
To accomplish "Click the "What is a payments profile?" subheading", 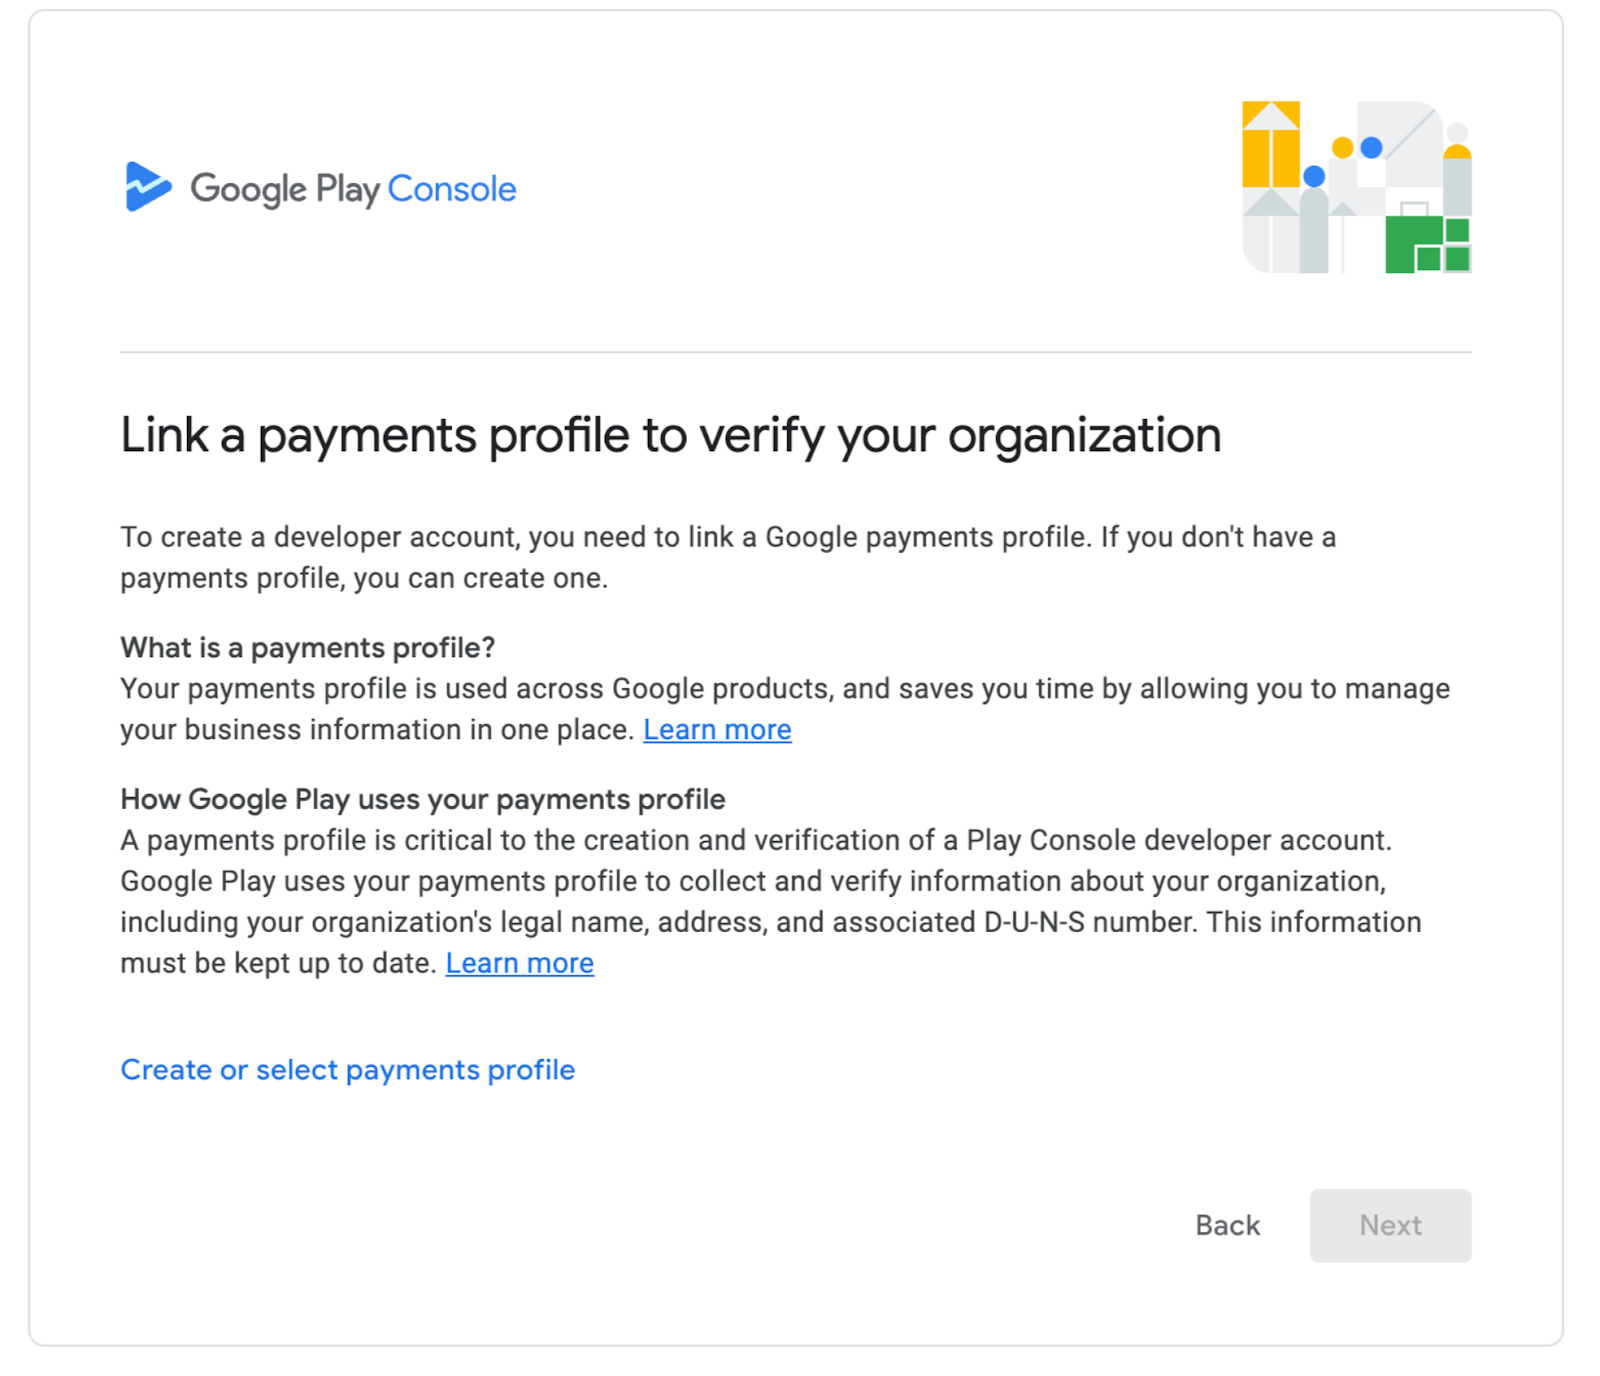I will (x=307, y=648).
